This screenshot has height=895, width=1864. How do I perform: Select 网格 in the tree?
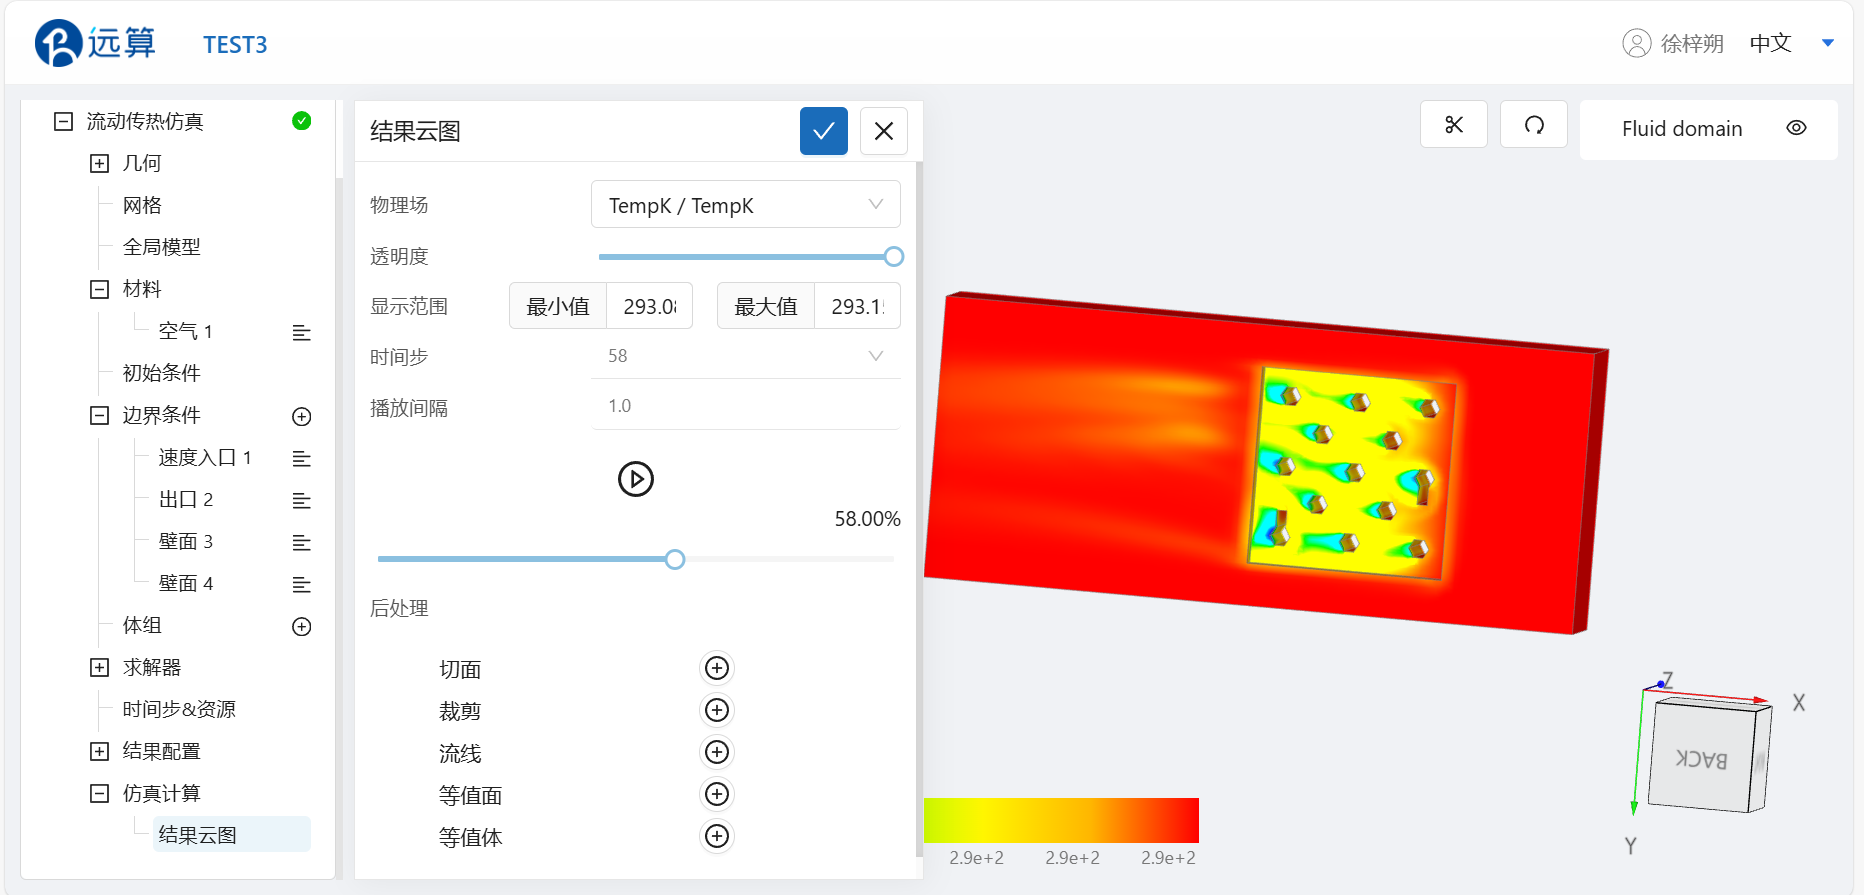[x=142, y=205]
